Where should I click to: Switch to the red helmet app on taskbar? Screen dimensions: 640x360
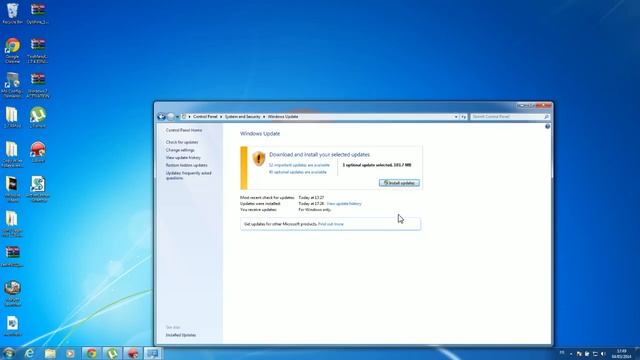(133, 353)
